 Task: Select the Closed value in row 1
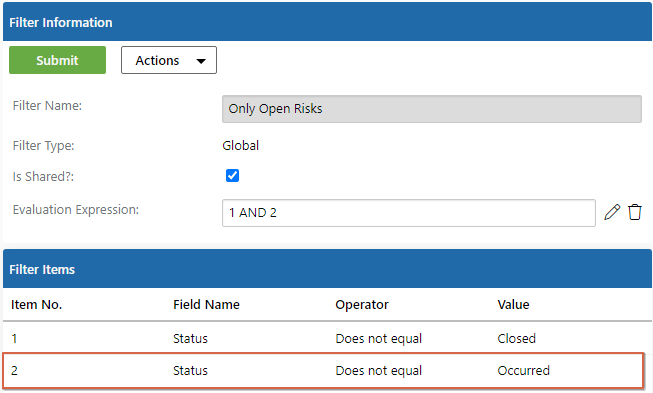[517, 338]
